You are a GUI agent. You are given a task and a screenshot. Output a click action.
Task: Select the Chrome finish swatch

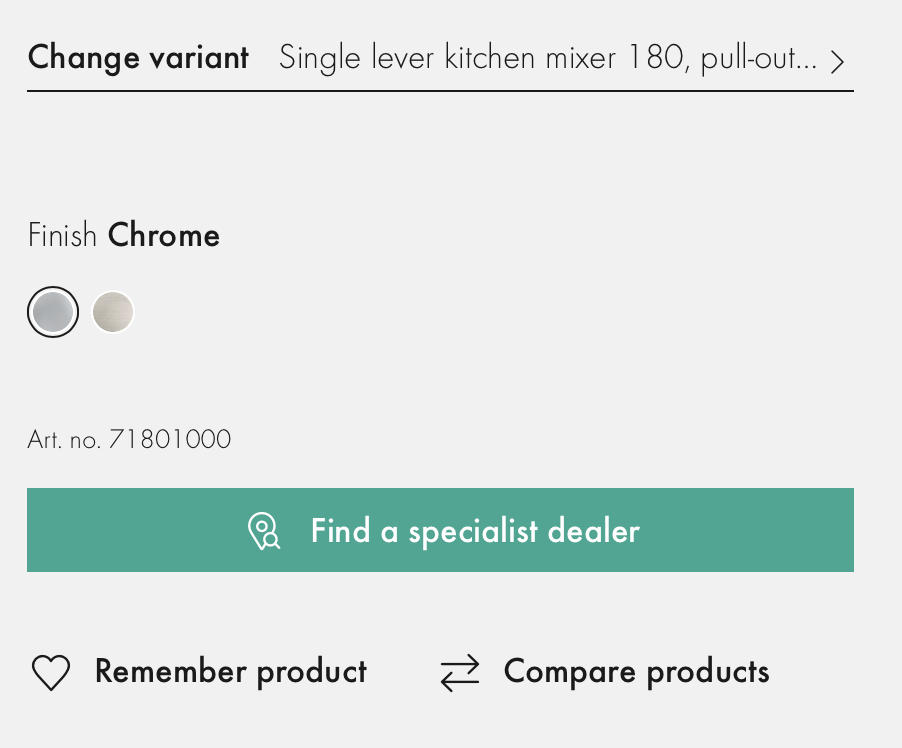[x=53, y=312]
